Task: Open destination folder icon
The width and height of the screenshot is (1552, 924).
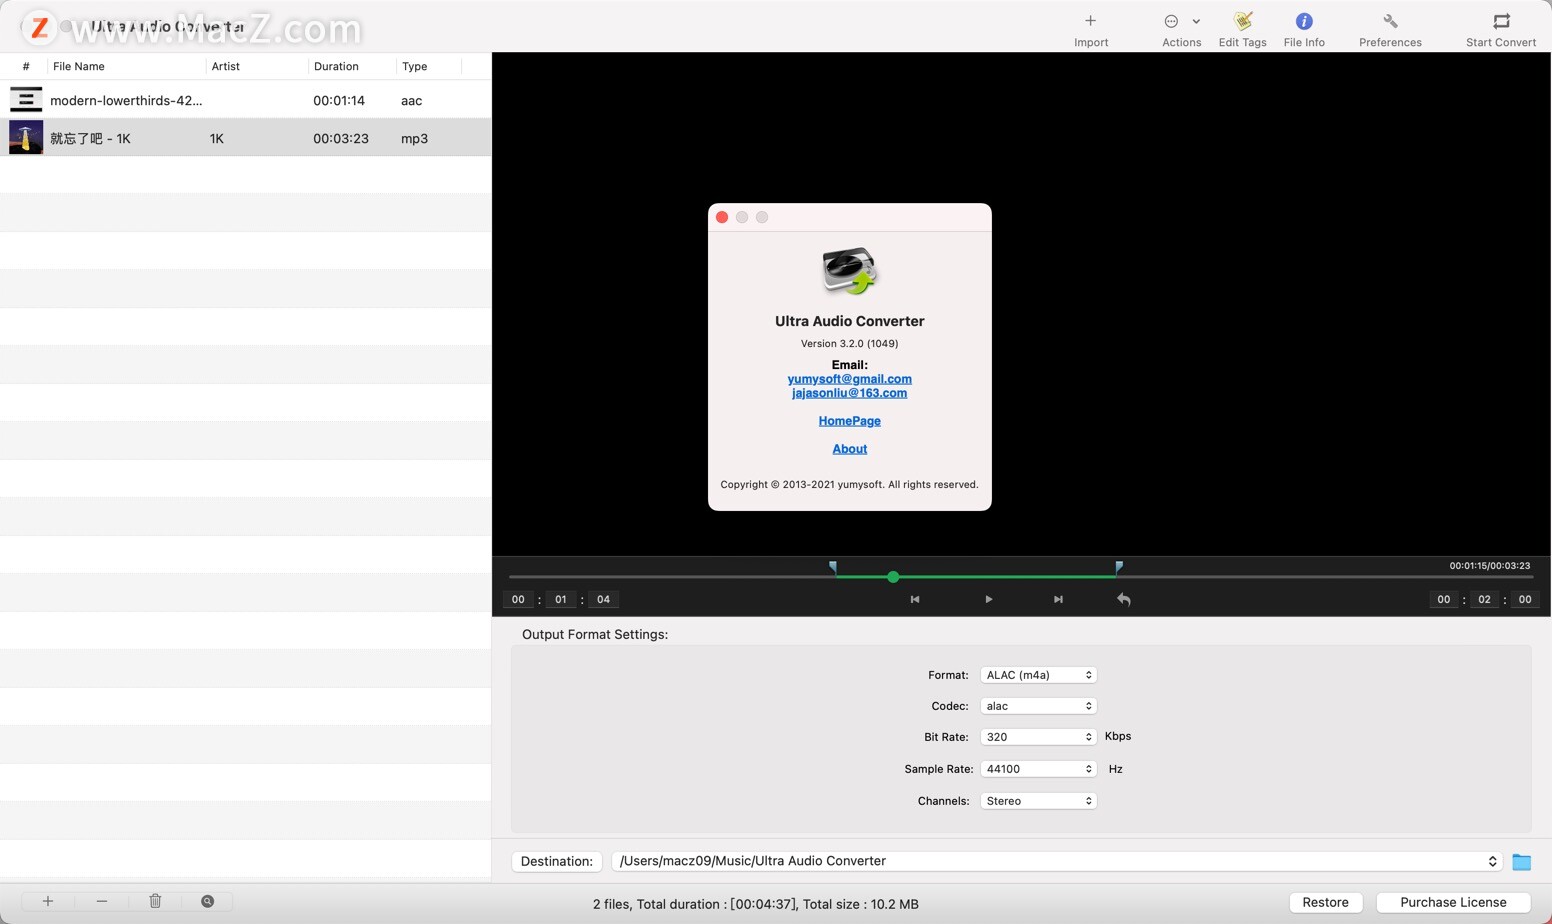Action: [1521, 861]
